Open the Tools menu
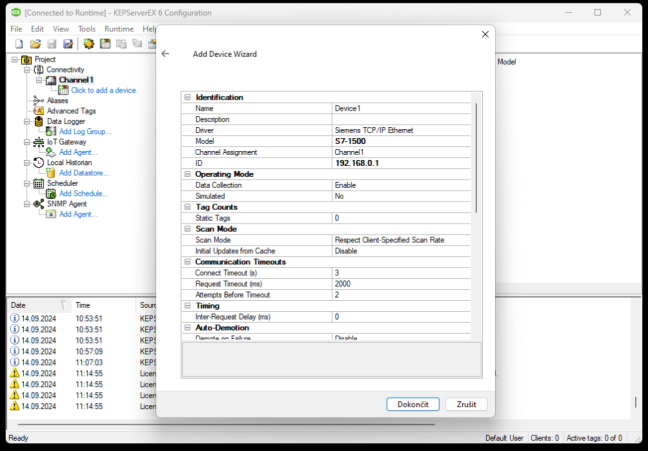Image resolution: width=648 pixels, height=451 pixels. [87, 29]
